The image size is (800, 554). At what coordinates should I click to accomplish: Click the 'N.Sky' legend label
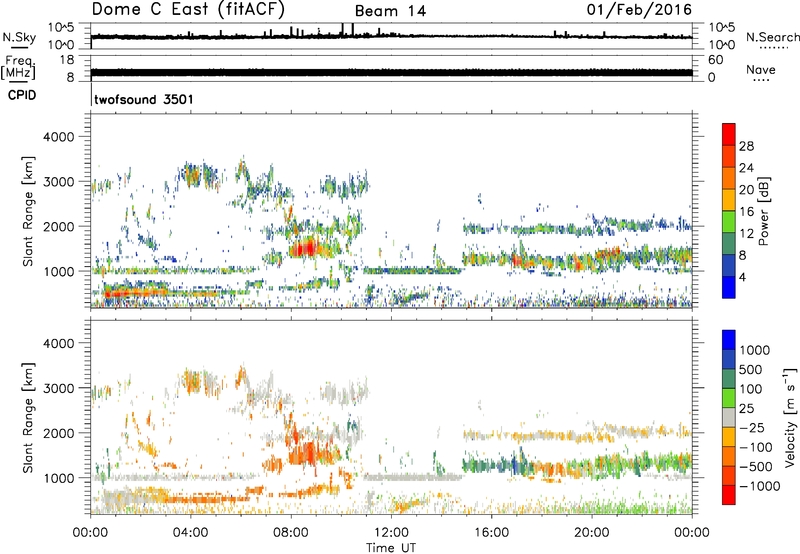pyautogui.click(x=19, y=38)
